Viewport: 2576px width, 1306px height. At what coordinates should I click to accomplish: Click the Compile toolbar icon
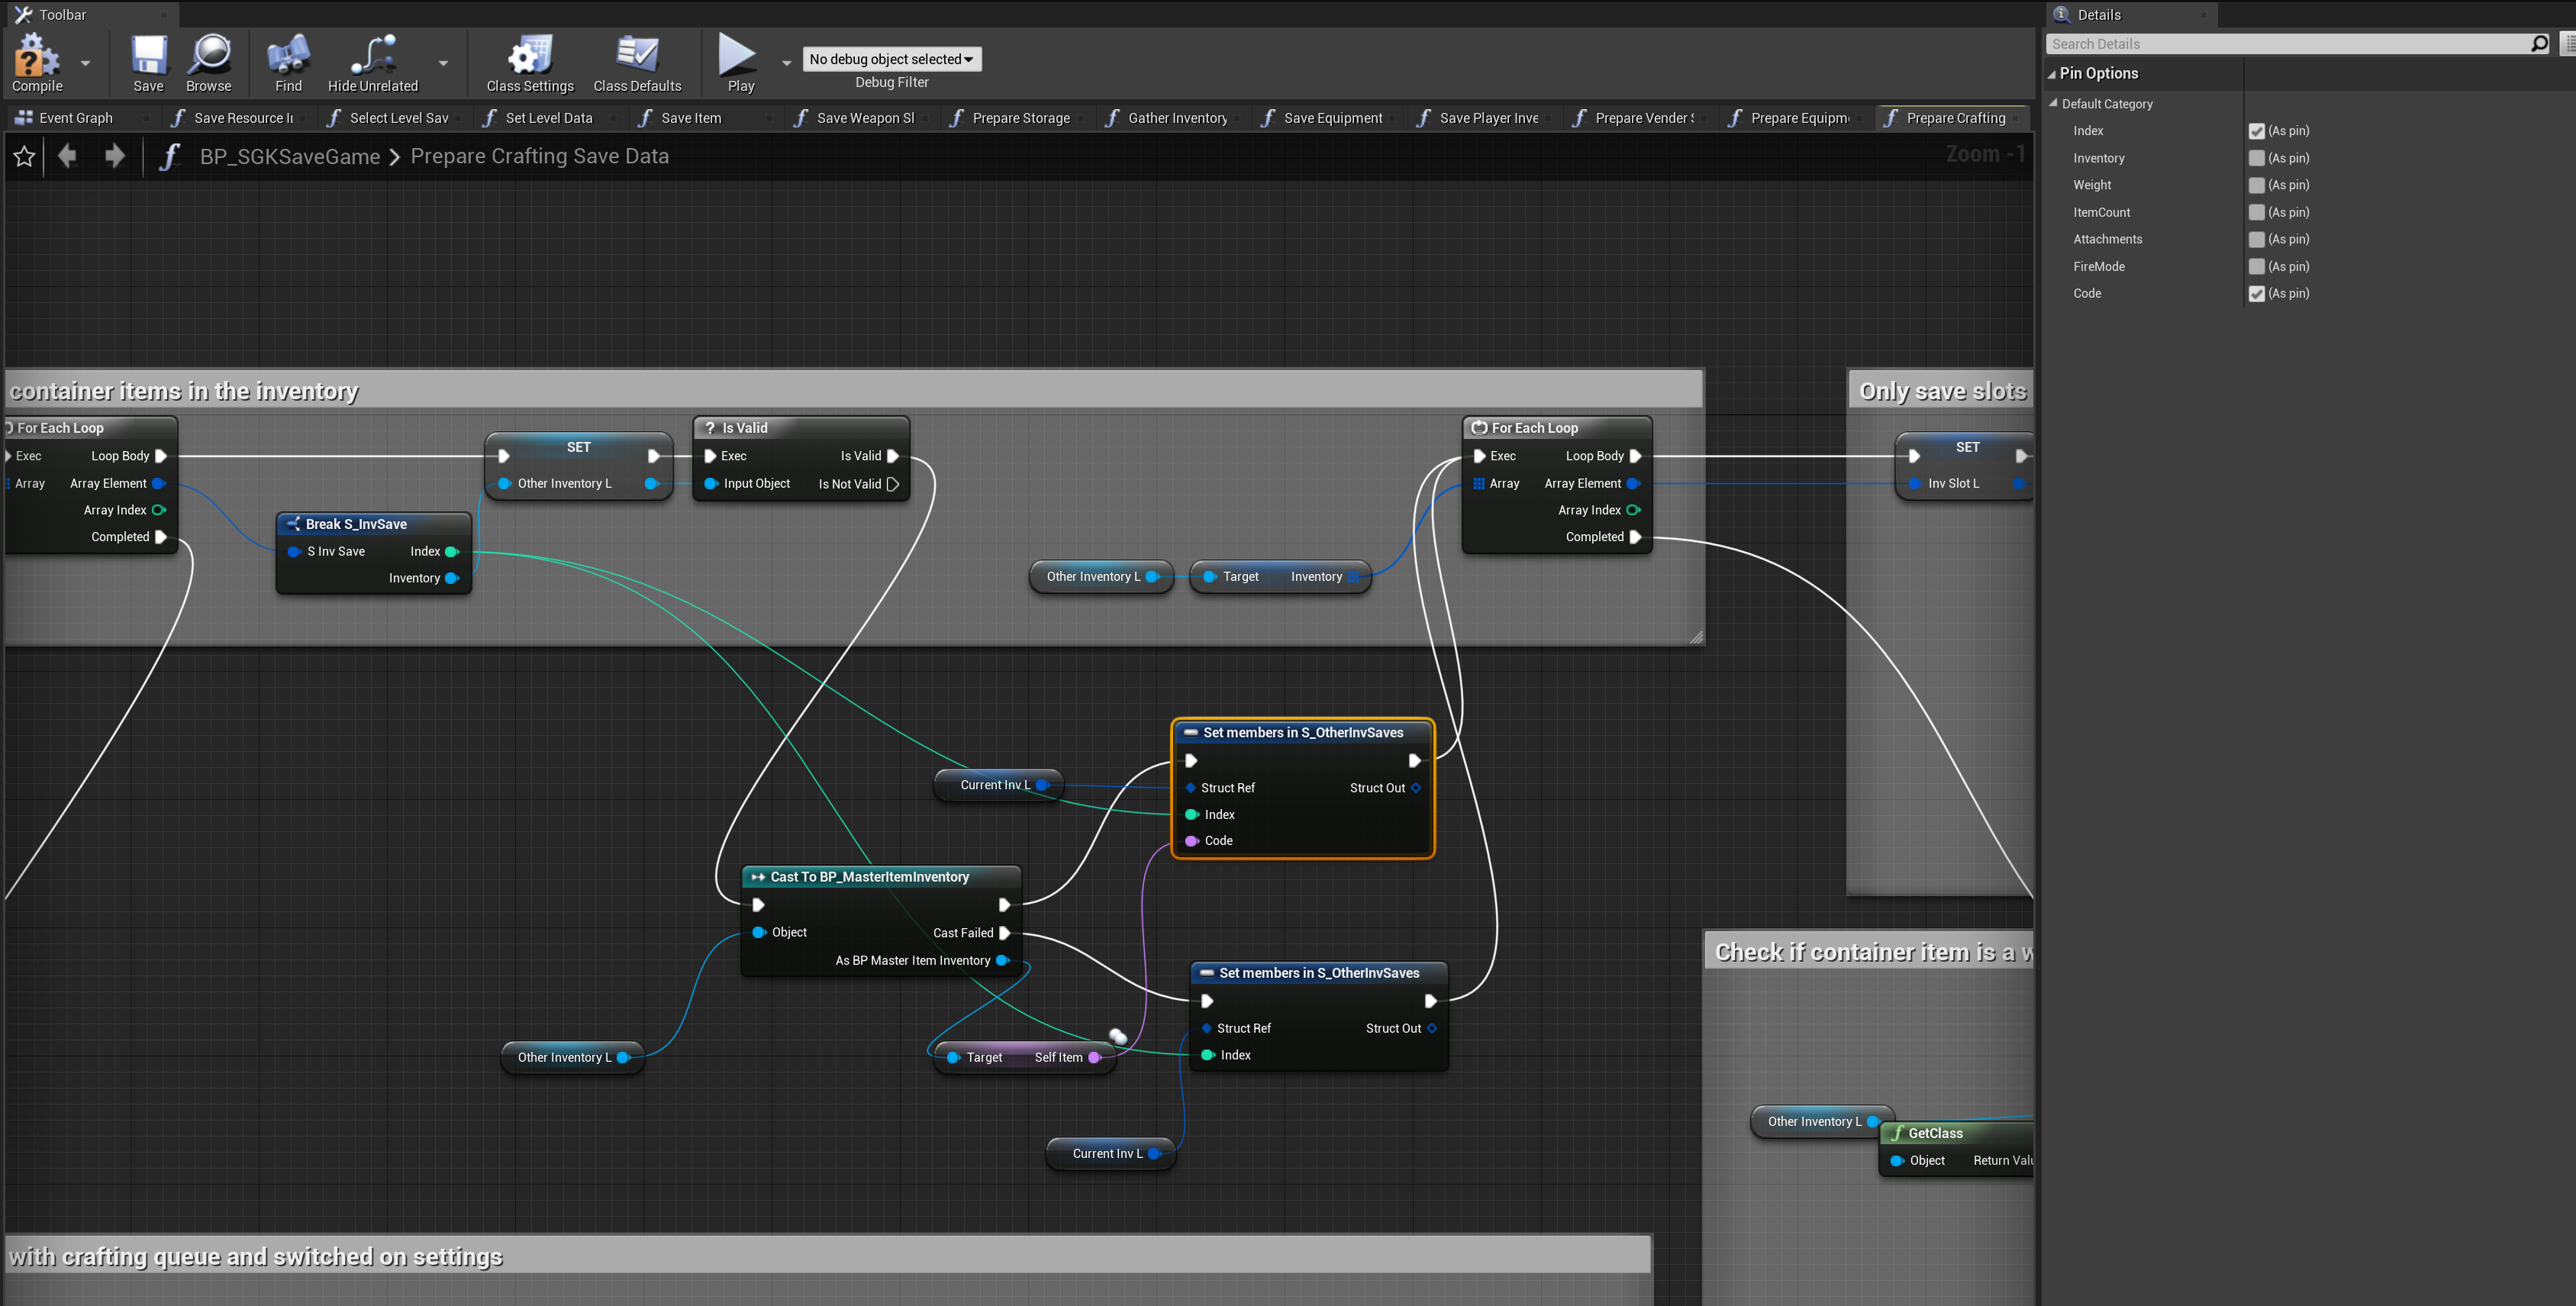tap(36, 57)
